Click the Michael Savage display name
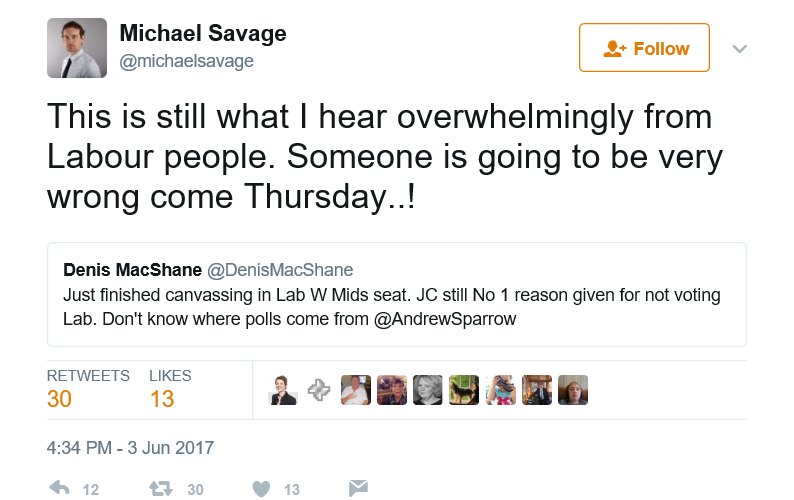 pyautogui.click(x=203, y=33)
